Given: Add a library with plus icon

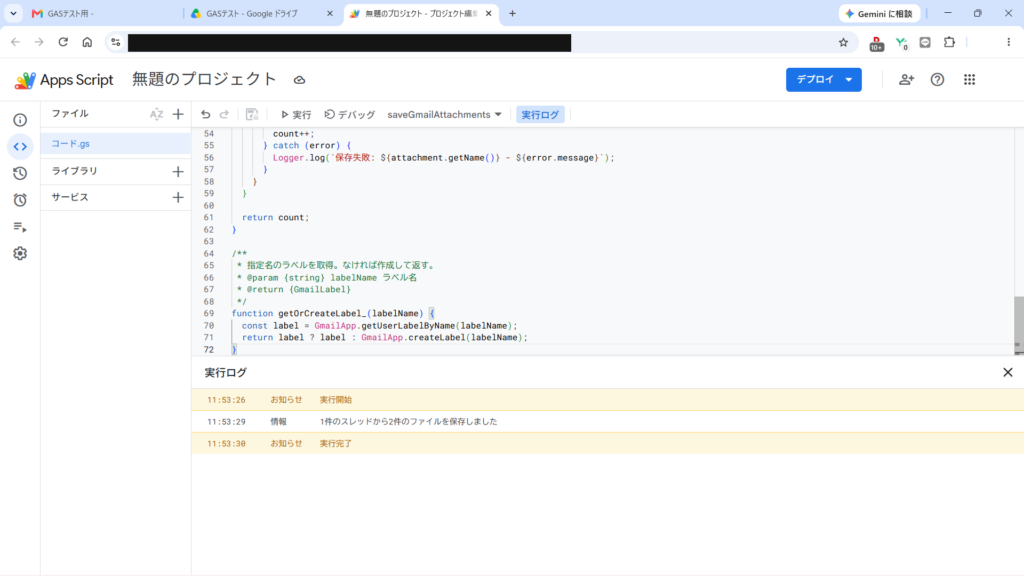Looking at the screenshot, I should 178,171.
